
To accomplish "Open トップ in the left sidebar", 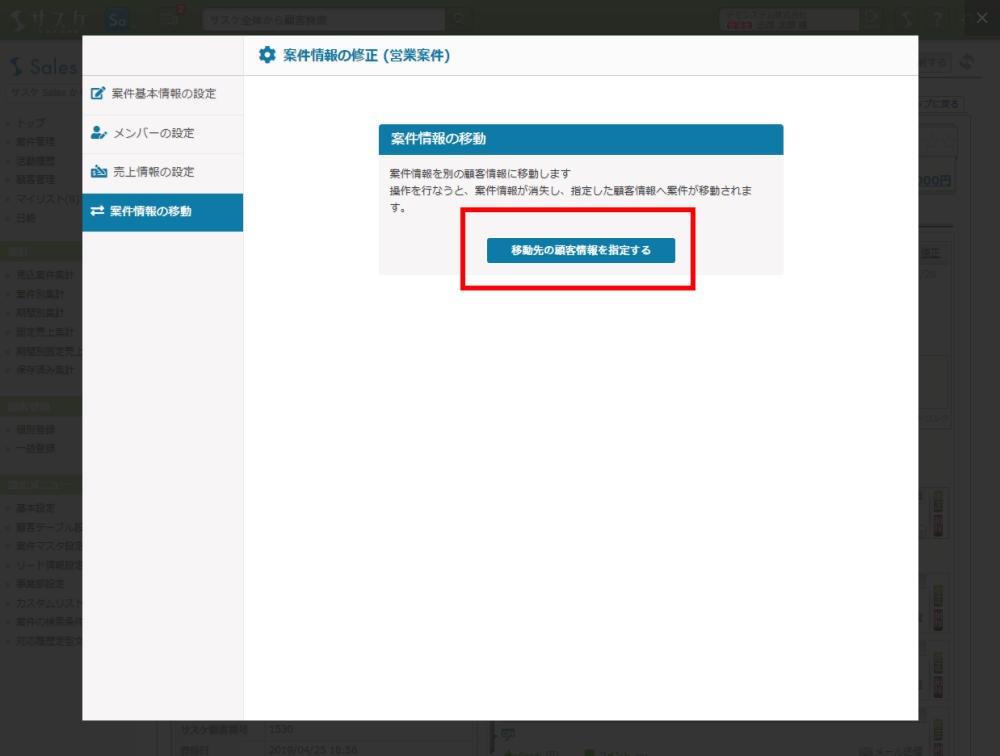I will click(x=30, y=123).
